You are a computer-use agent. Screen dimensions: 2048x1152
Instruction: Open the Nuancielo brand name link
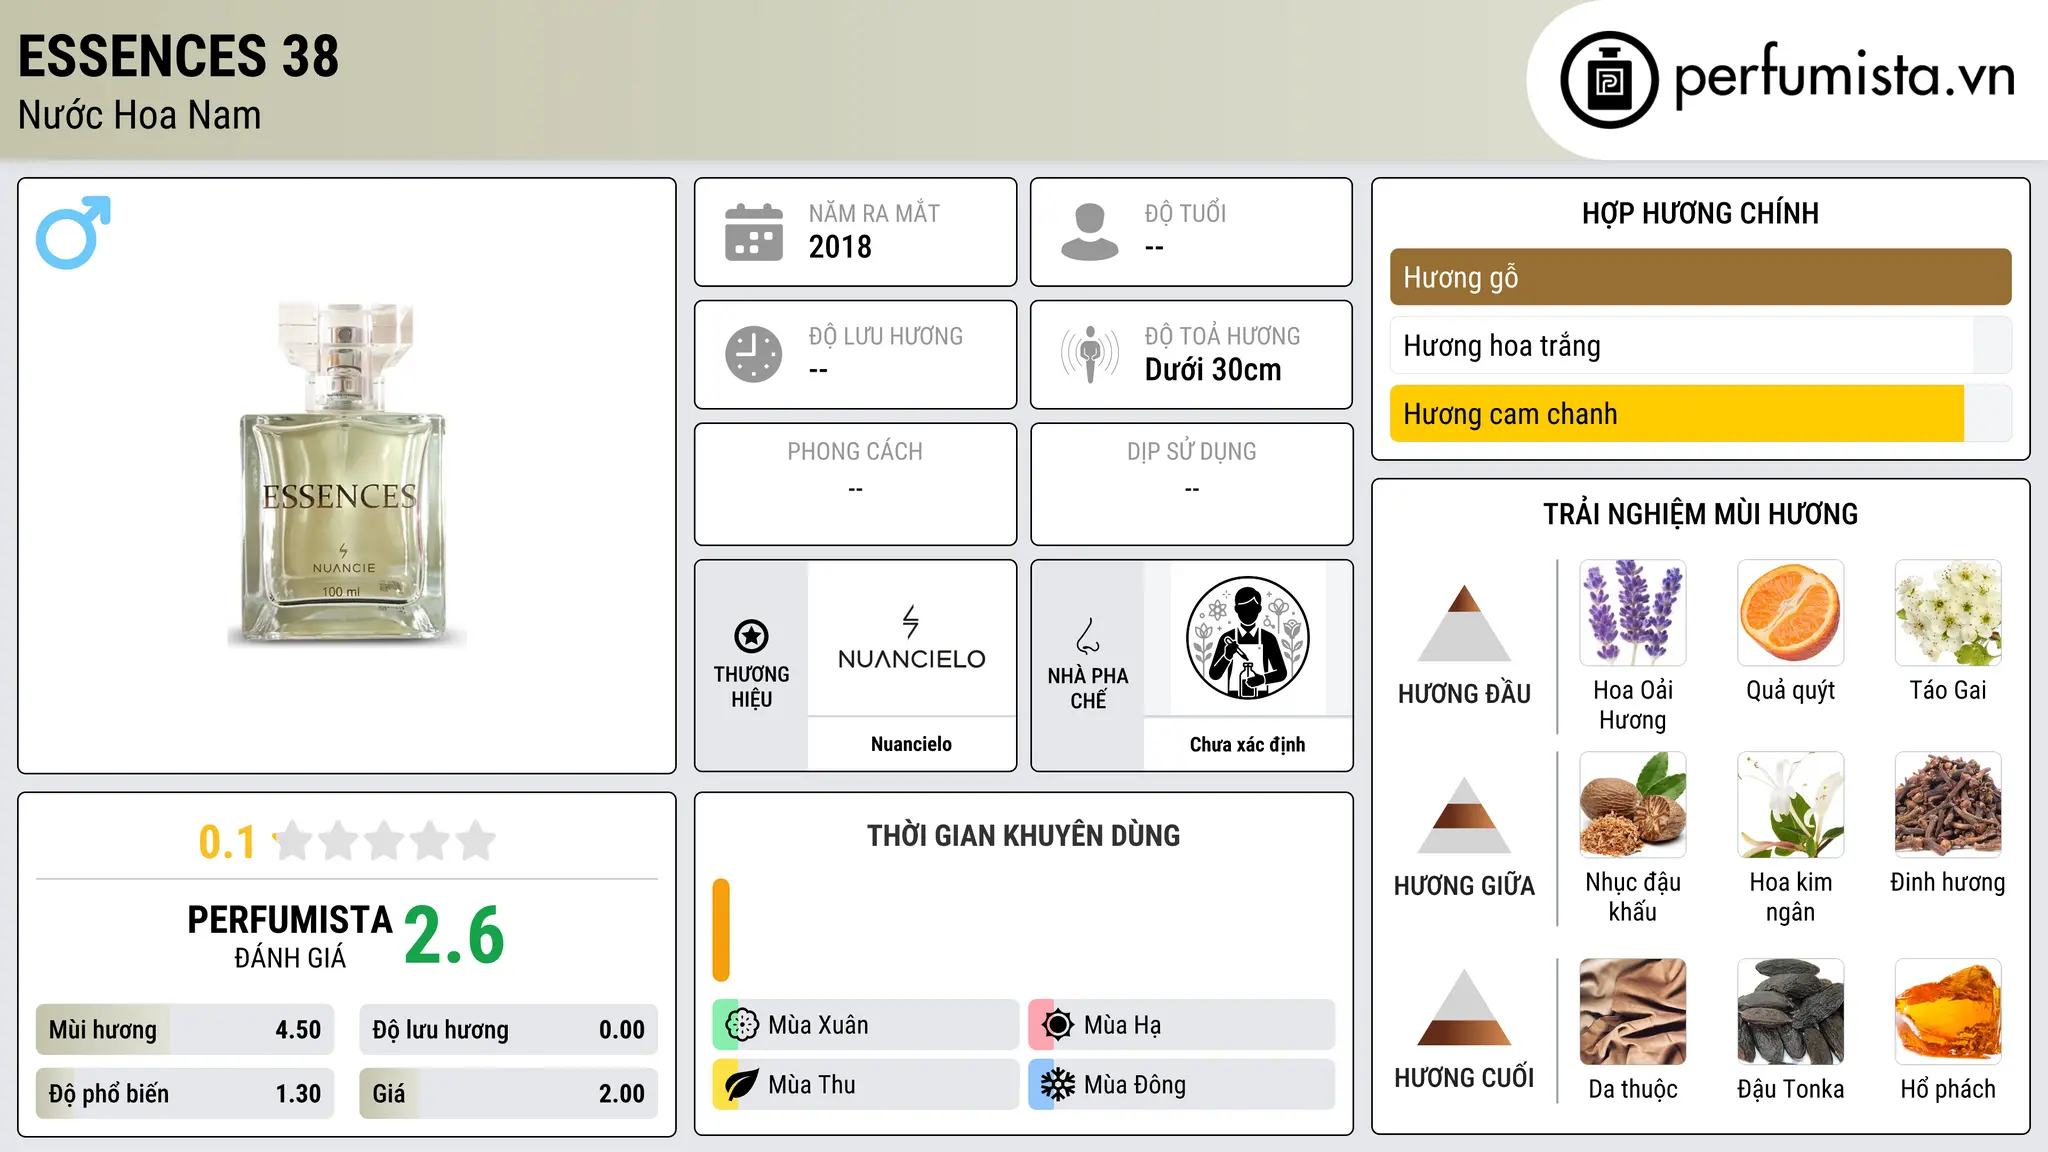[911, 744]
